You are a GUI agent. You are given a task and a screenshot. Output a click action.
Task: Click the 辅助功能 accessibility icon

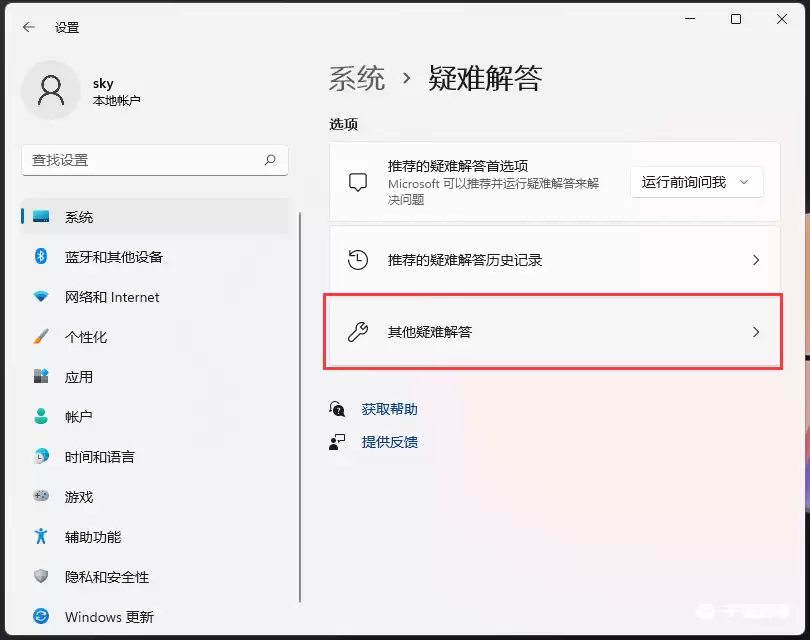(41, 537)
